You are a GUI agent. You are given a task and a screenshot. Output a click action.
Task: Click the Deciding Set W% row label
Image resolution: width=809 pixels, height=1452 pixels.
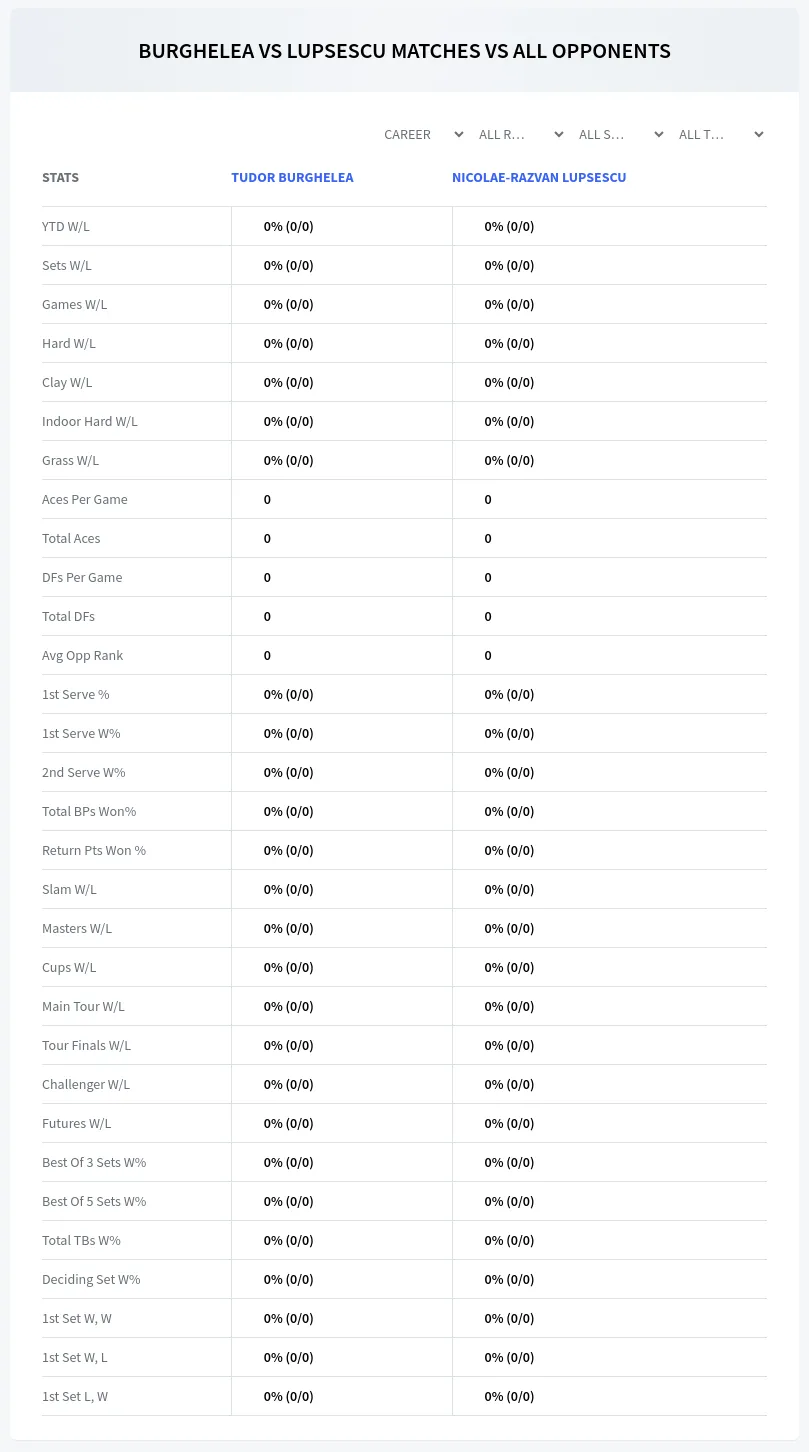91,1279
